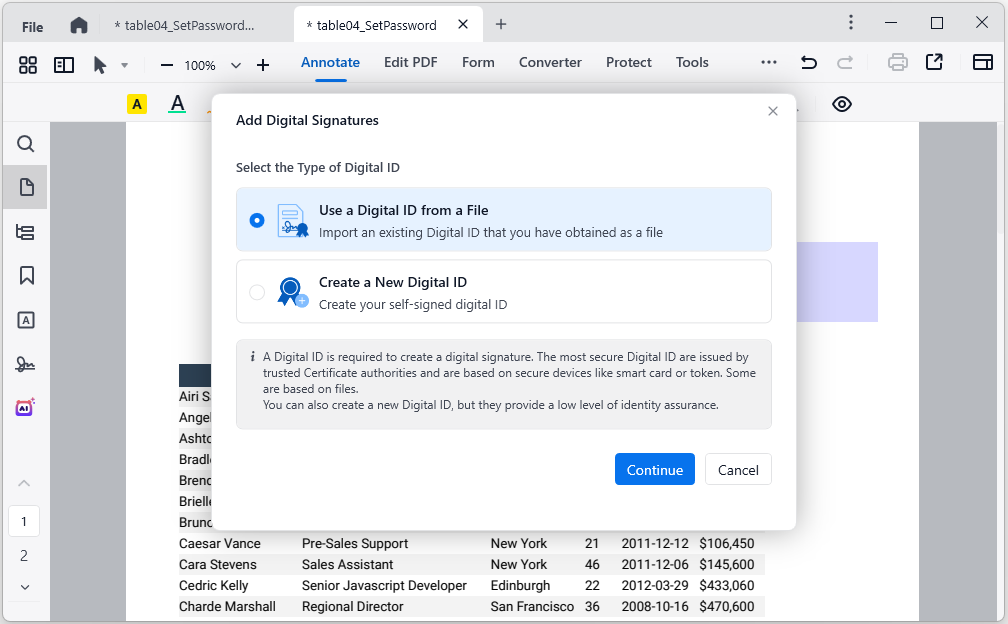The height and width of the screenshot is (624, 1008).
Task: Click the zoom out minus icon
Action: click(167, 65)
